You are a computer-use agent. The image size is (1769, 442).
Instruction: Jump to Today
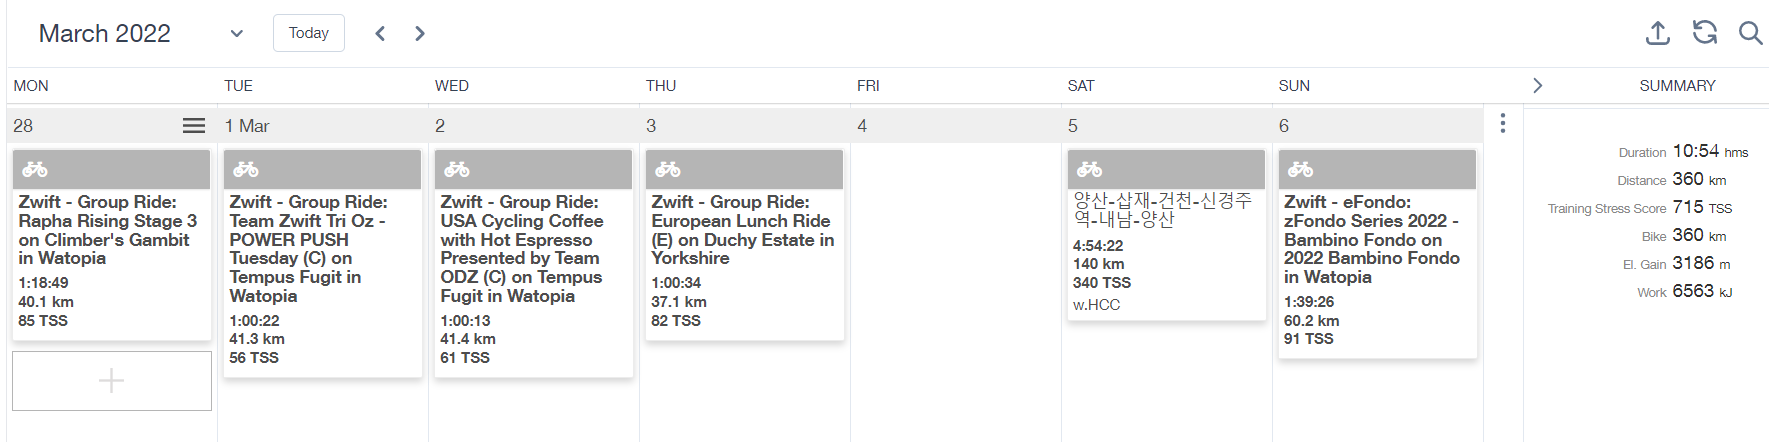[309, 33]
